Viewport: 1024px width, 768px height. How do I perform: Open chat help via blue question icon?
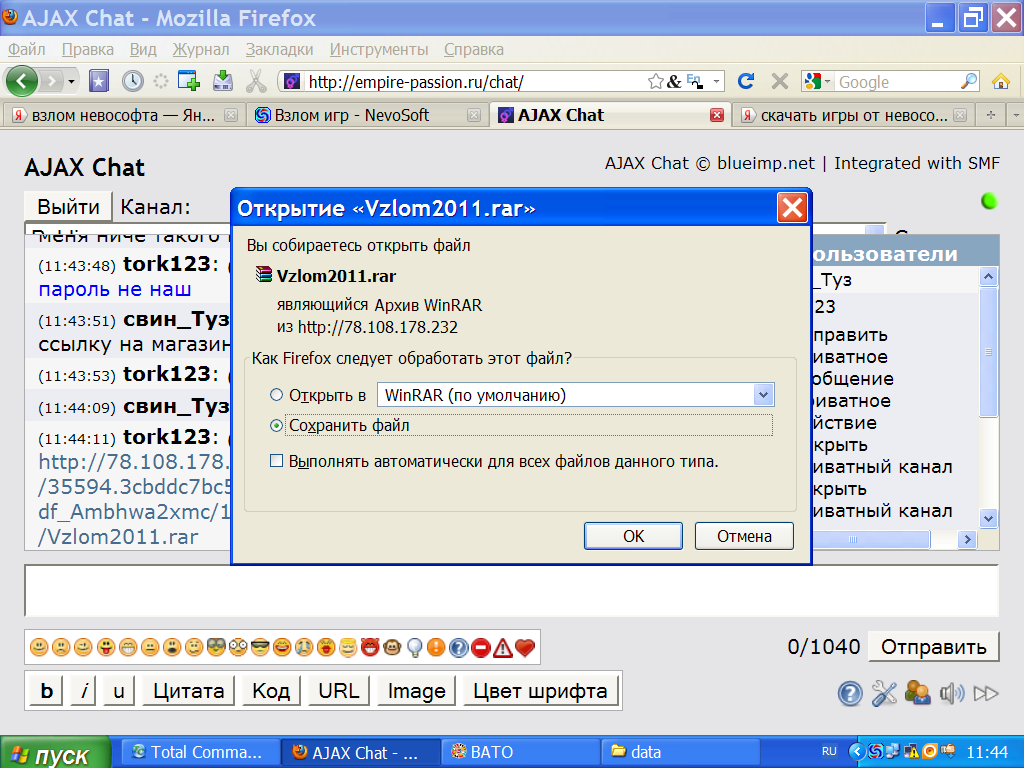850,694
